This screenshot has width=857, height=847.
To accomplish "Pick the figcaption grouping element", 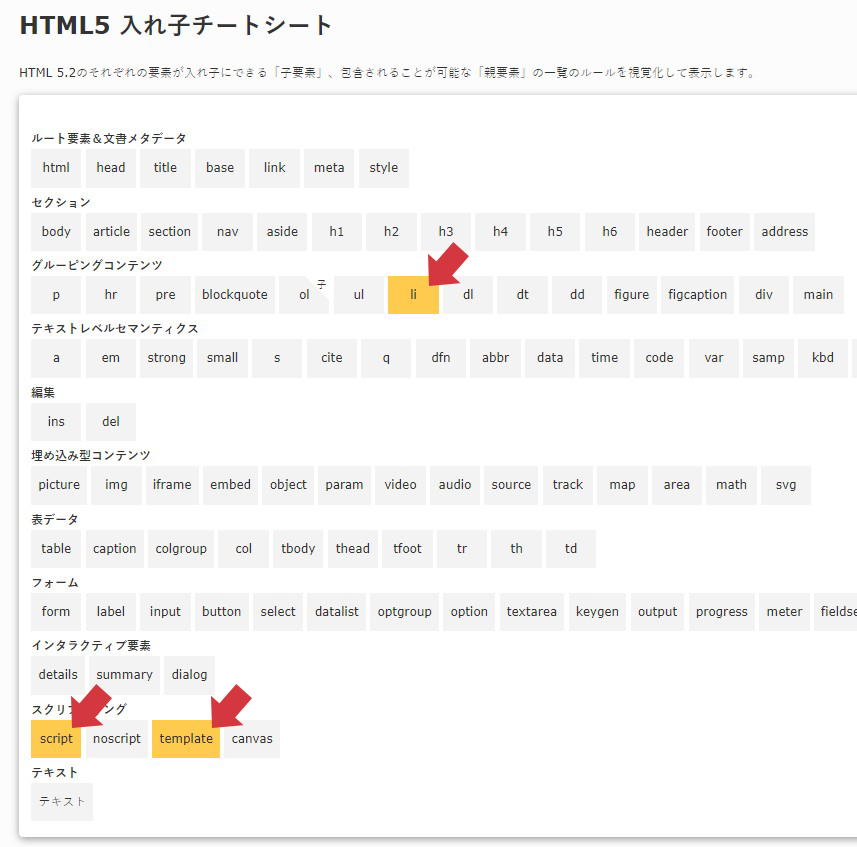I will (697, 295).
